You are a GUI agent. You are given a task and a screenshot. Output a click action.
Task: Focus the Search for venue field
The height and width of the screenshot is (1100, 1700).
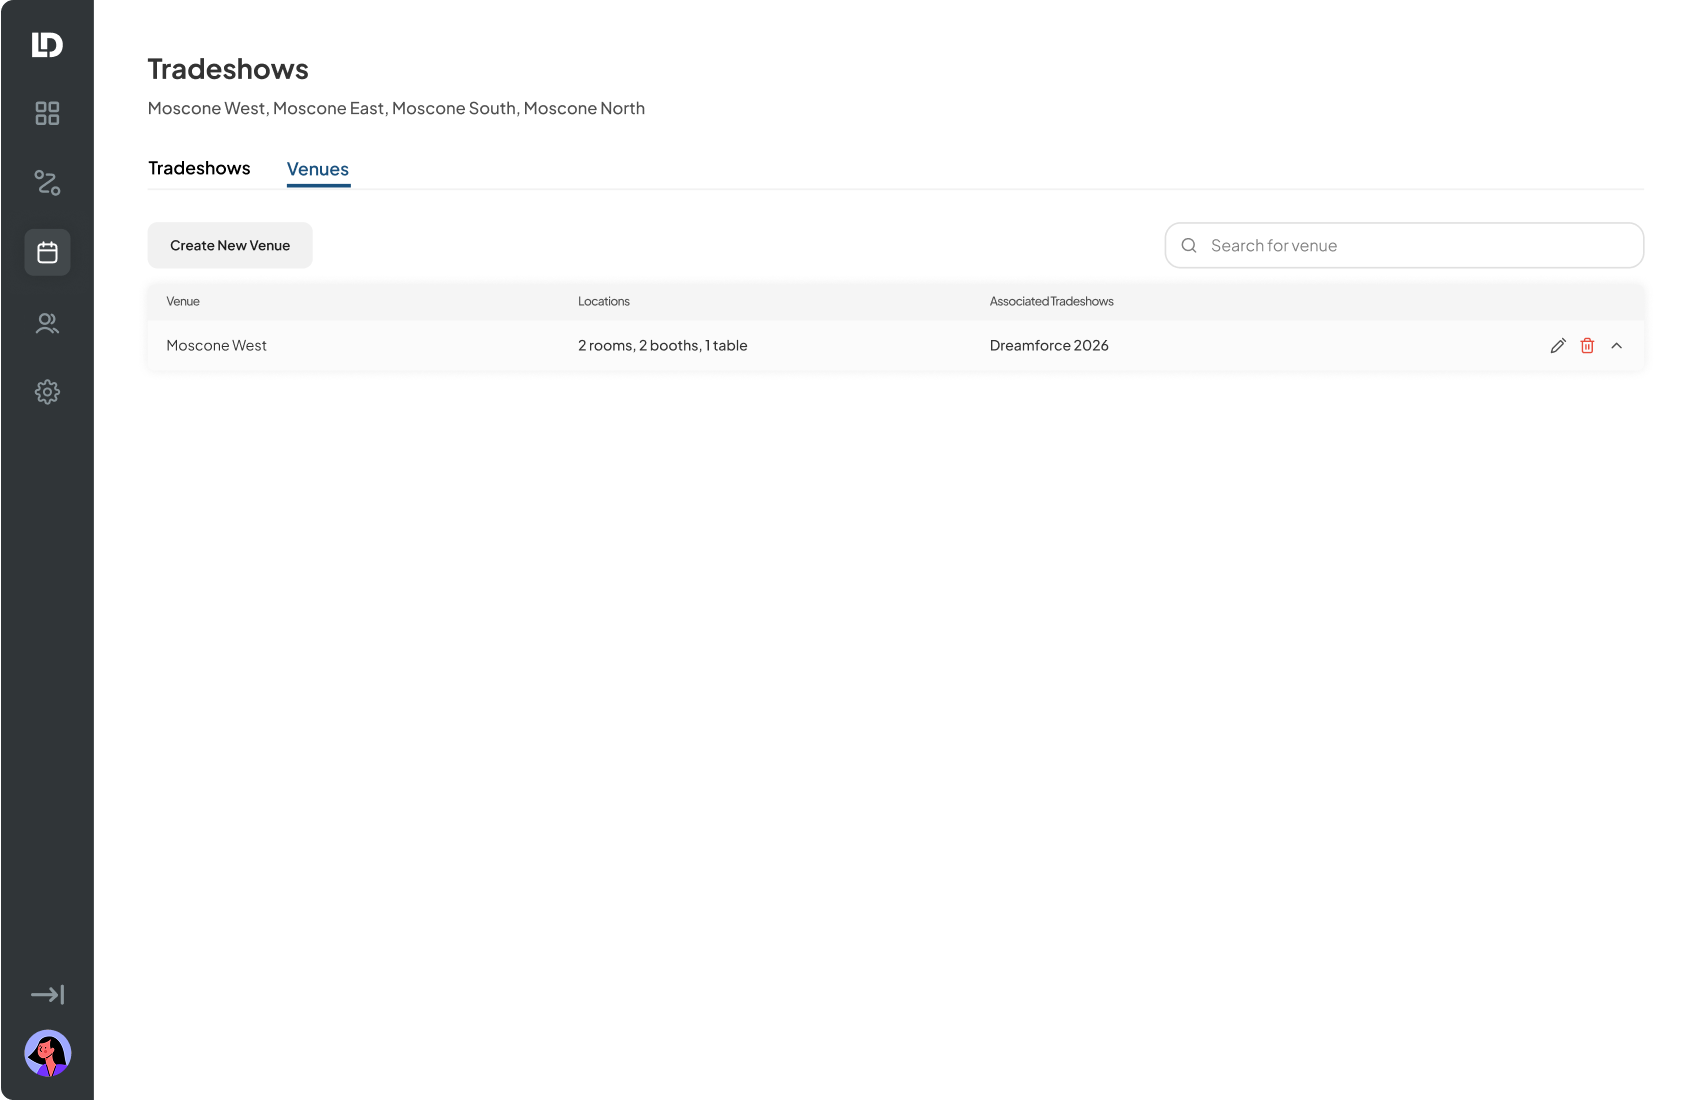tap(1404, 245)
